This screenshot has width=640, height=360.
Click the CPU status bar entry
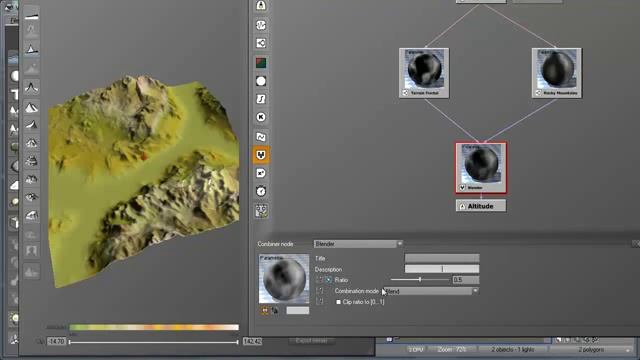416,350
